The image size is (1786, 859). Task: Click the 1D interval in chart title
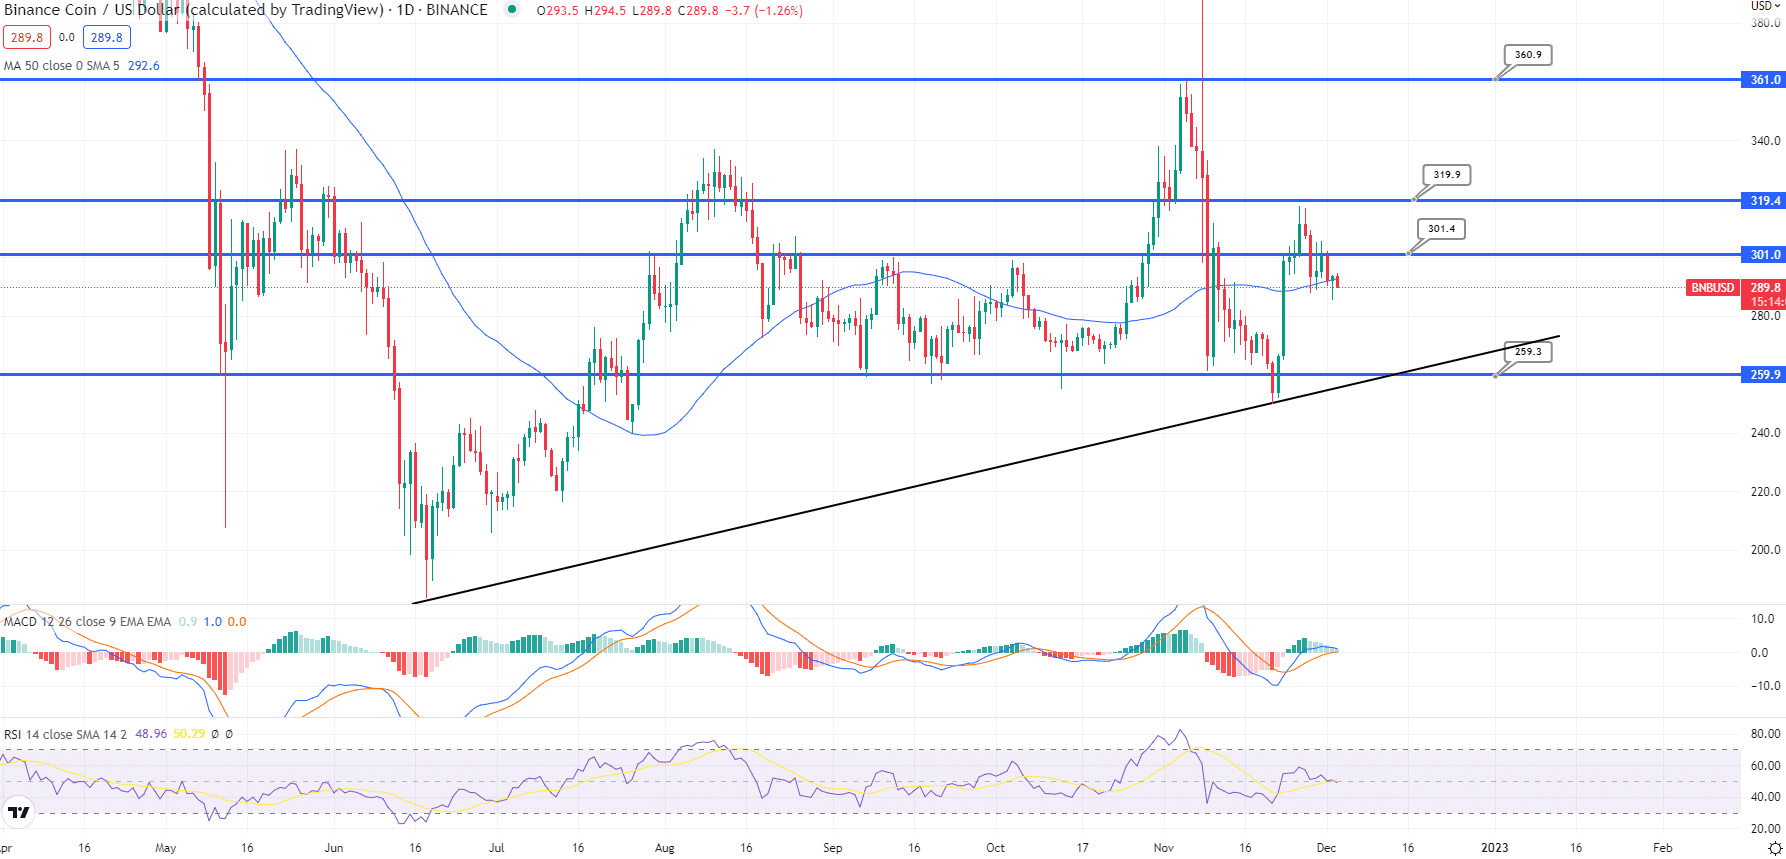click(x=405, y=10)
